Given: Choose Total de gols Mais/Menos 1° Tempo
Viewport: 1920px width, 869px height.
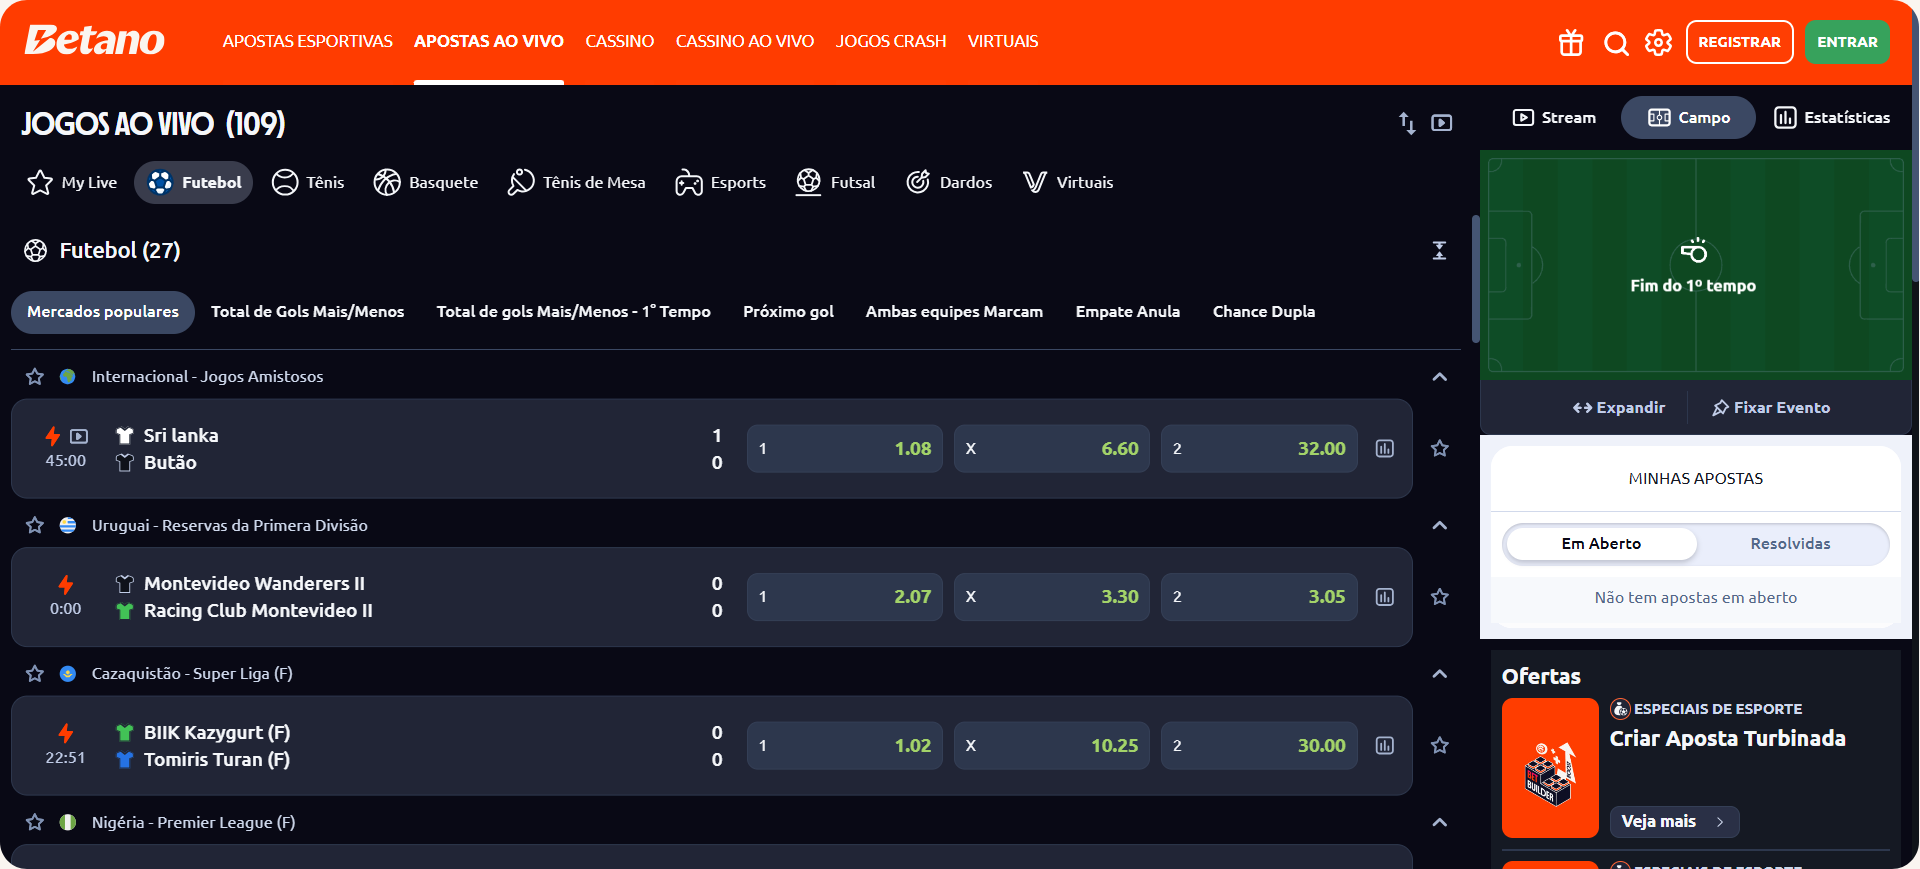Looking at the screenshot, I should 573,311.
